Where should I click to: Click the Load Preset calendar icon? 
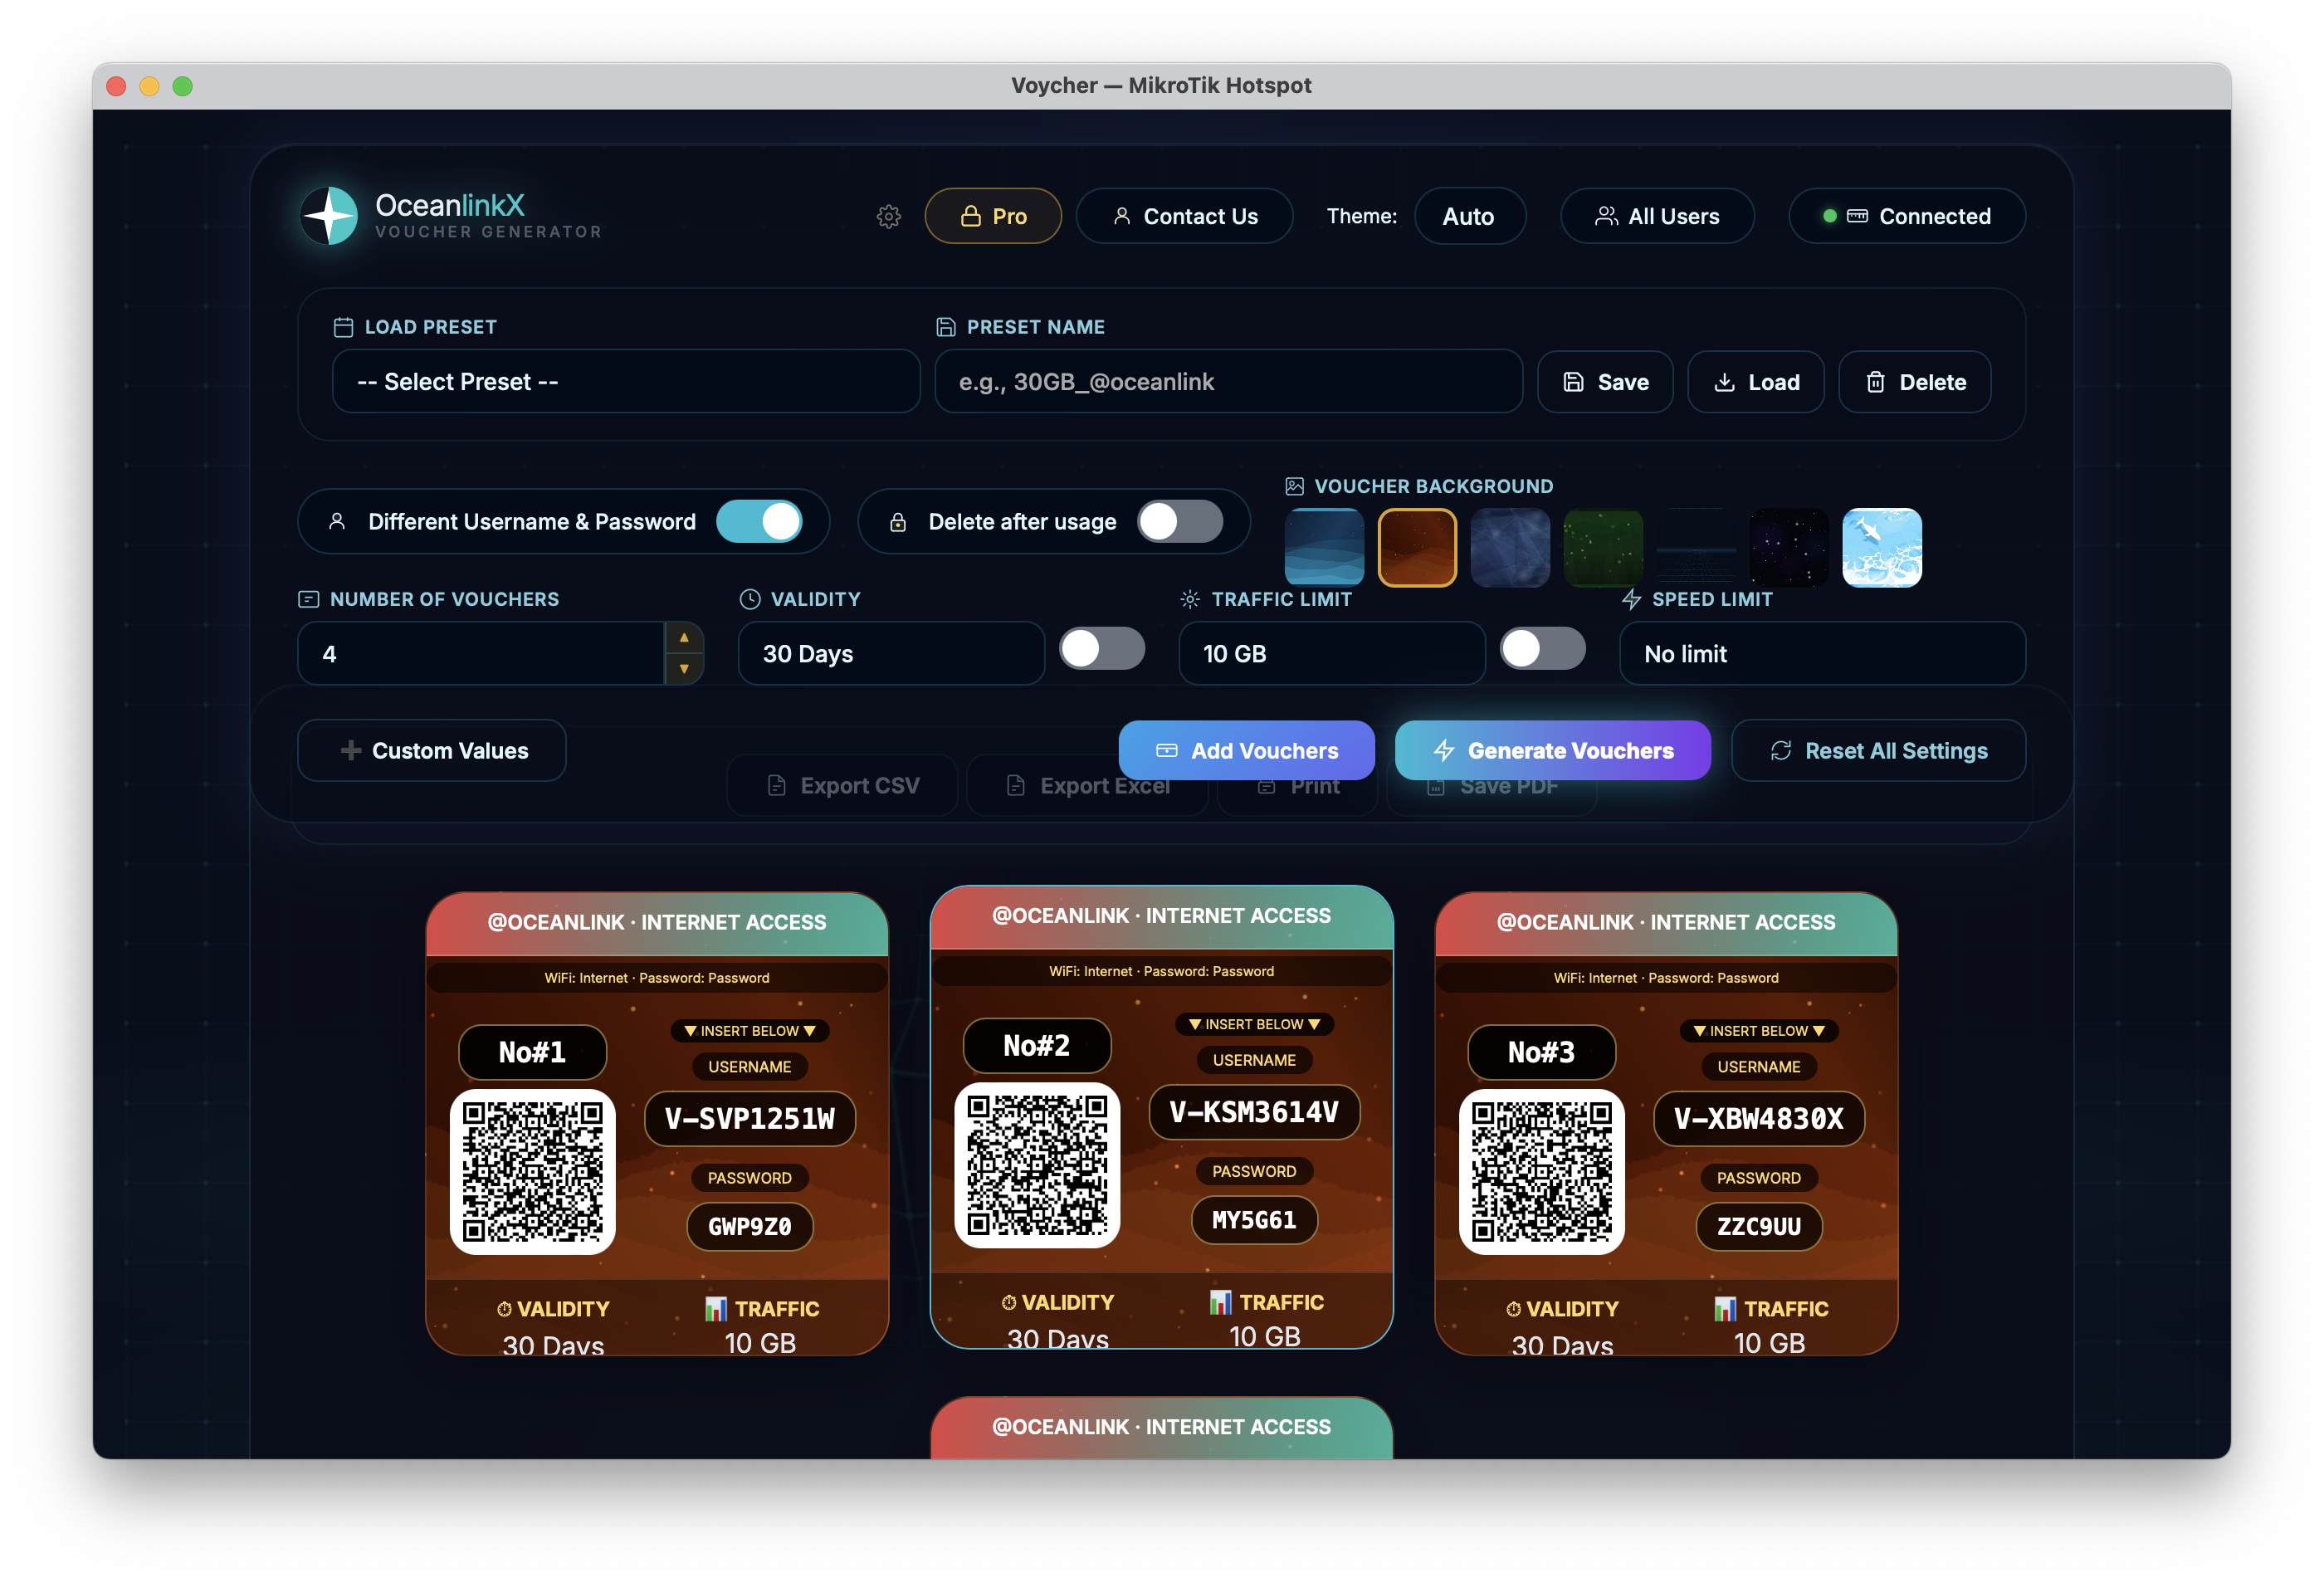[343, 327]
